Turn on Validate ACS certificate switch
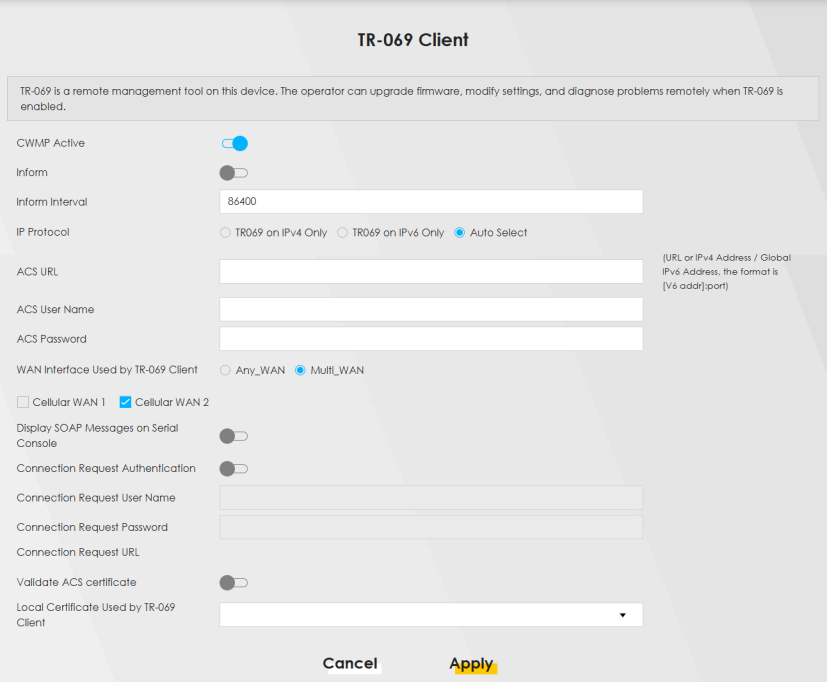Viewport: 827px width, 682px height. [x=233, y=582]
